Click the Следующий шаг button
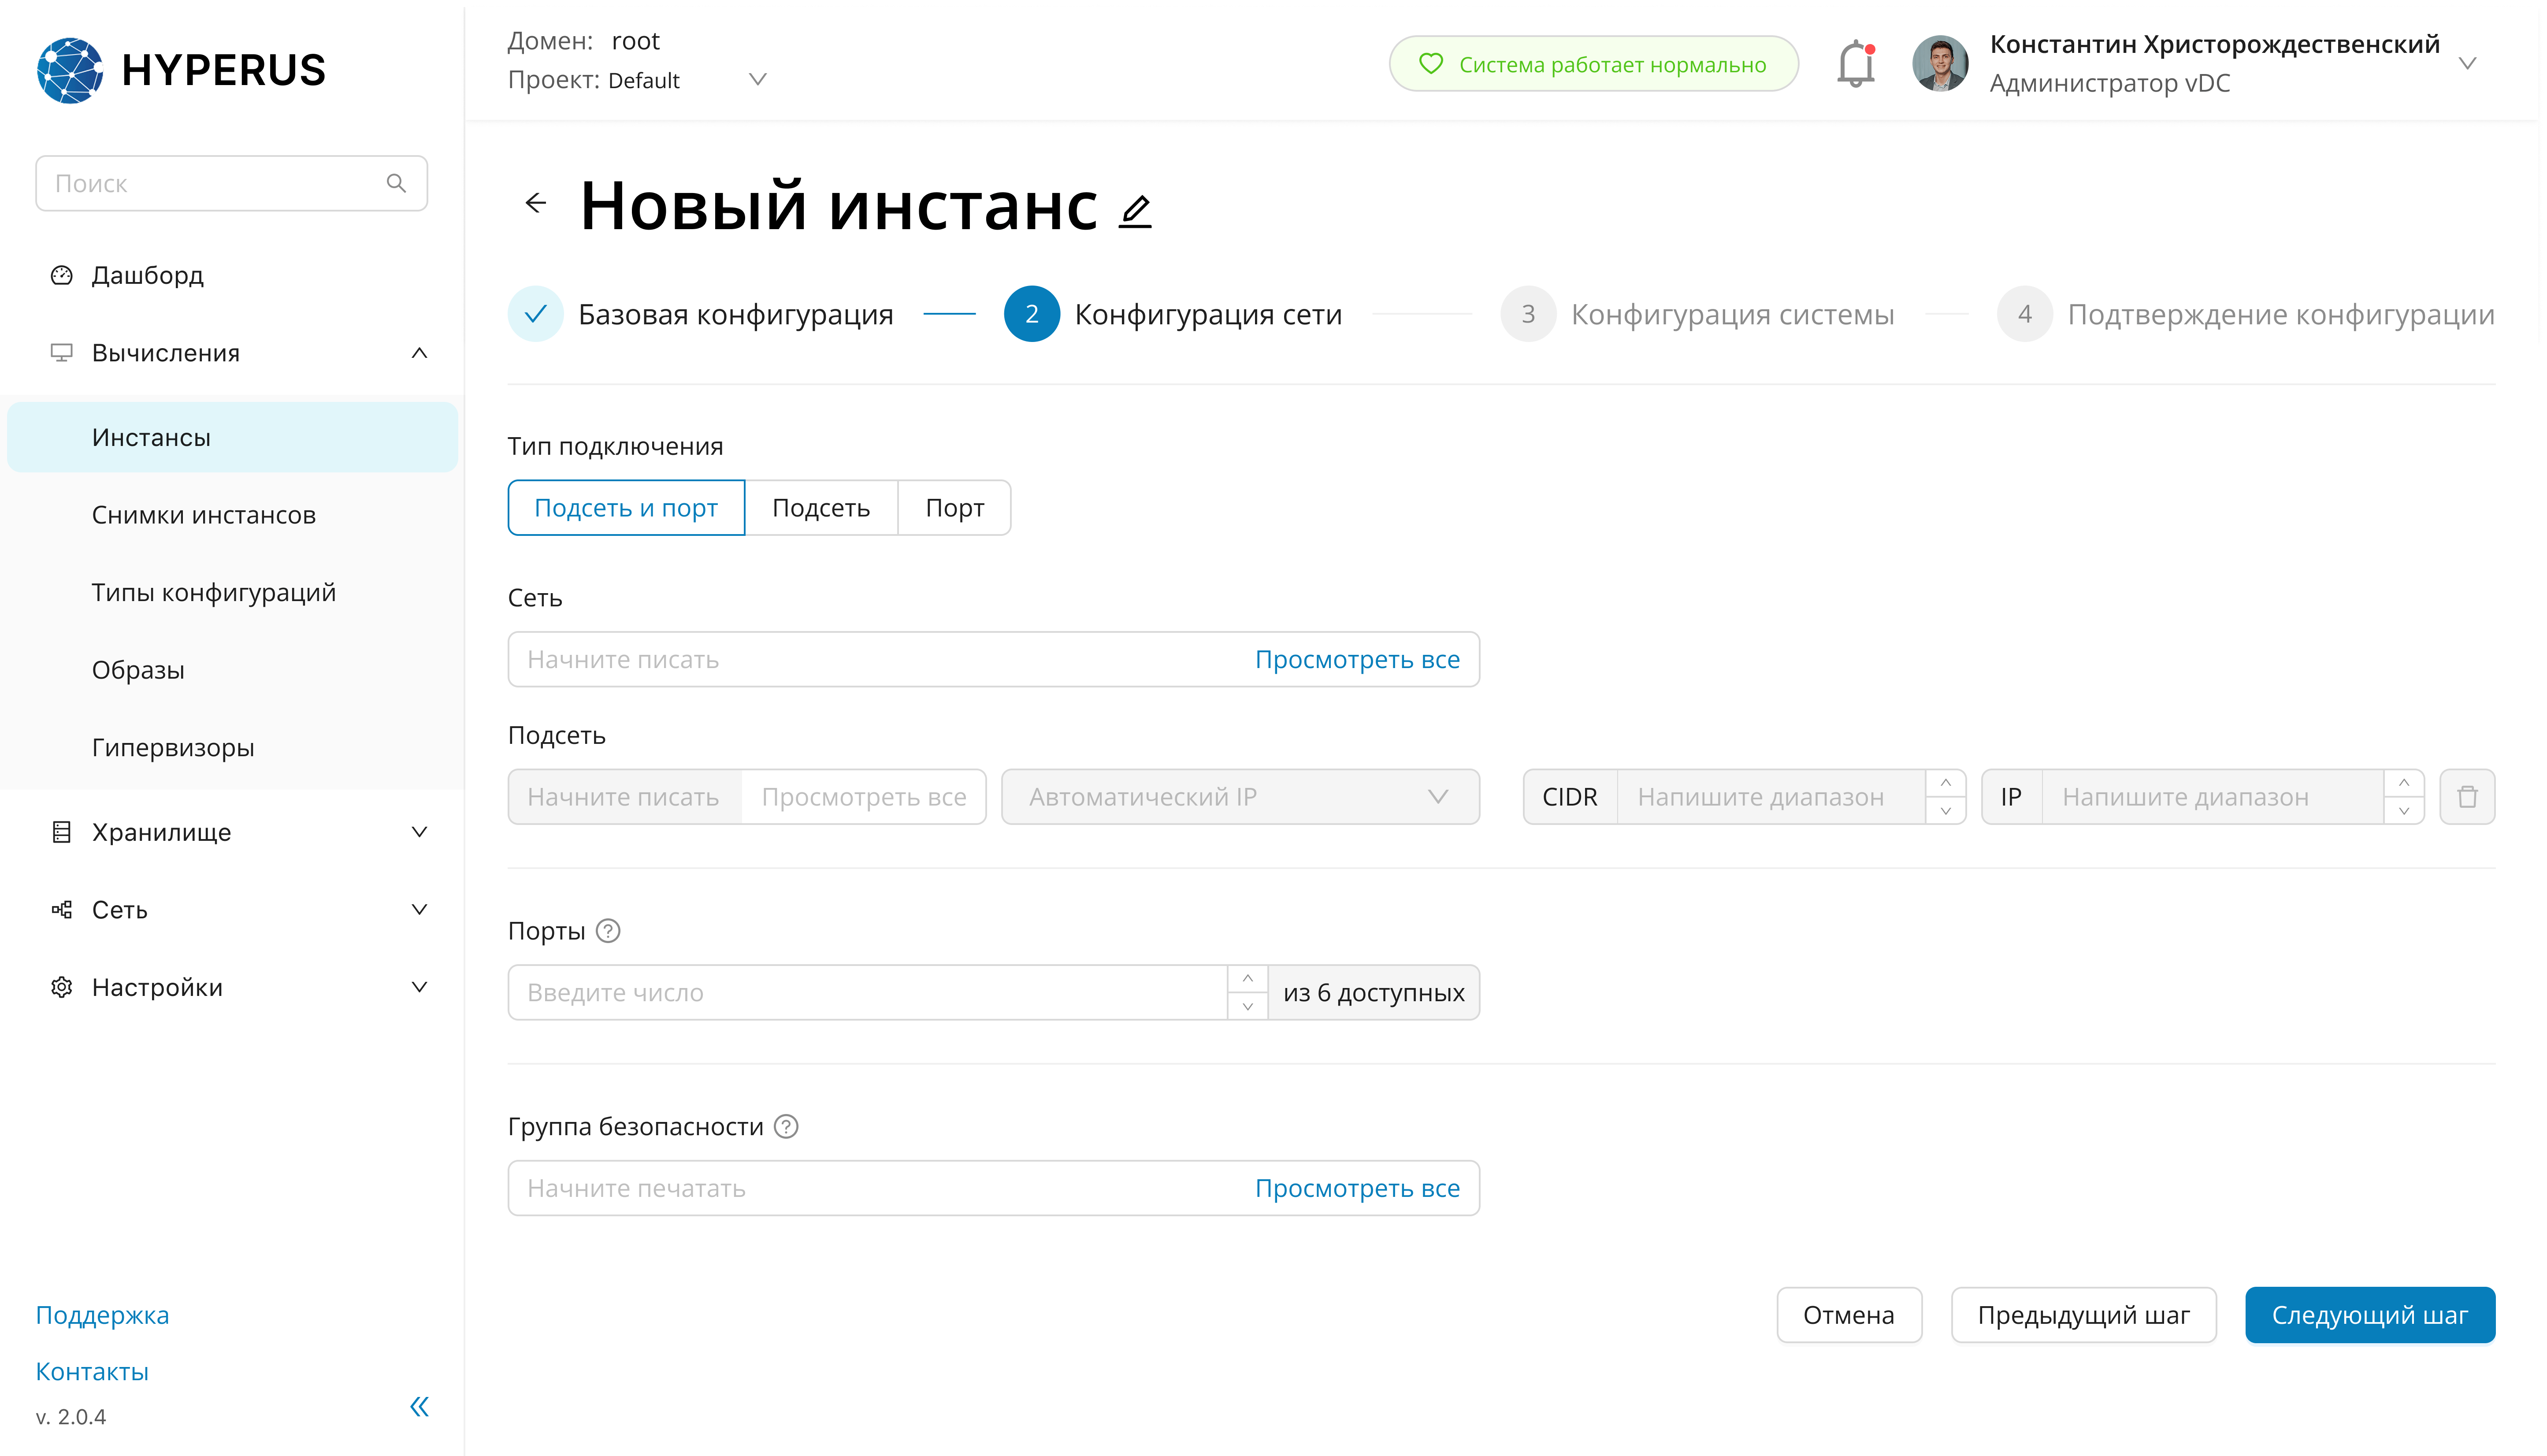The height and width of the screenshot is (1456, 2547). [x=2369, y=1315]
